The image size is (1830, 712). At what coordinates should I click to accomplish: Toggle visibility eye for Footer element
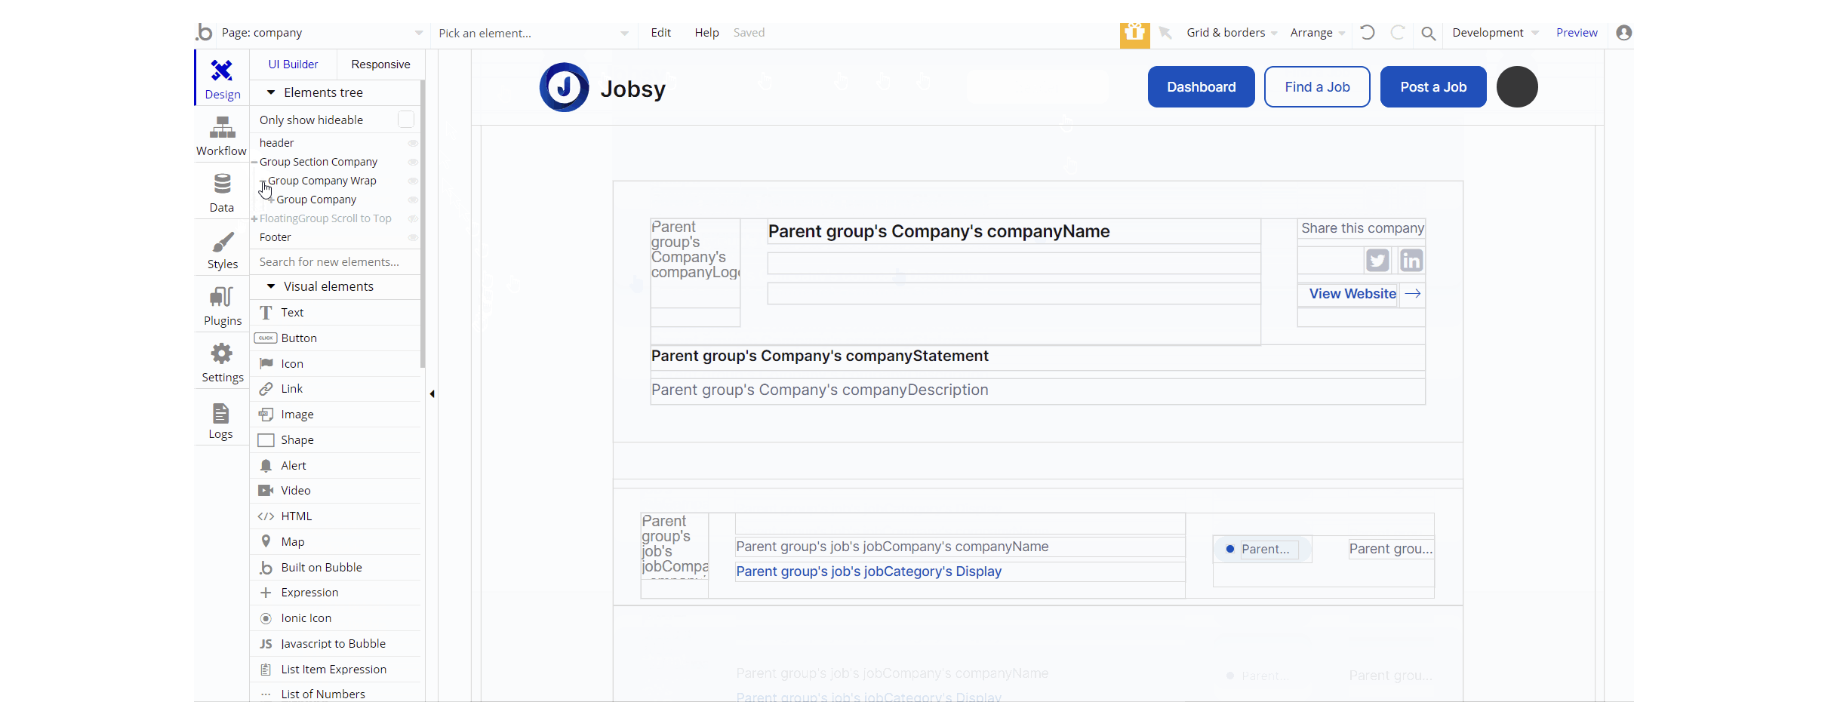pos(413,238)
